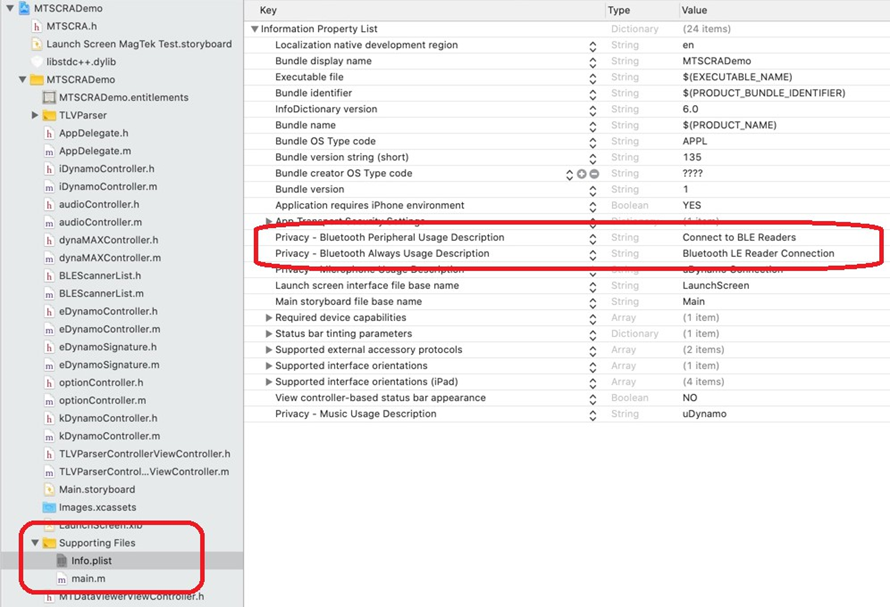Screen dimensions: 890x607
Task: Select optionController.m in navigator
Action: coord(102,400)
